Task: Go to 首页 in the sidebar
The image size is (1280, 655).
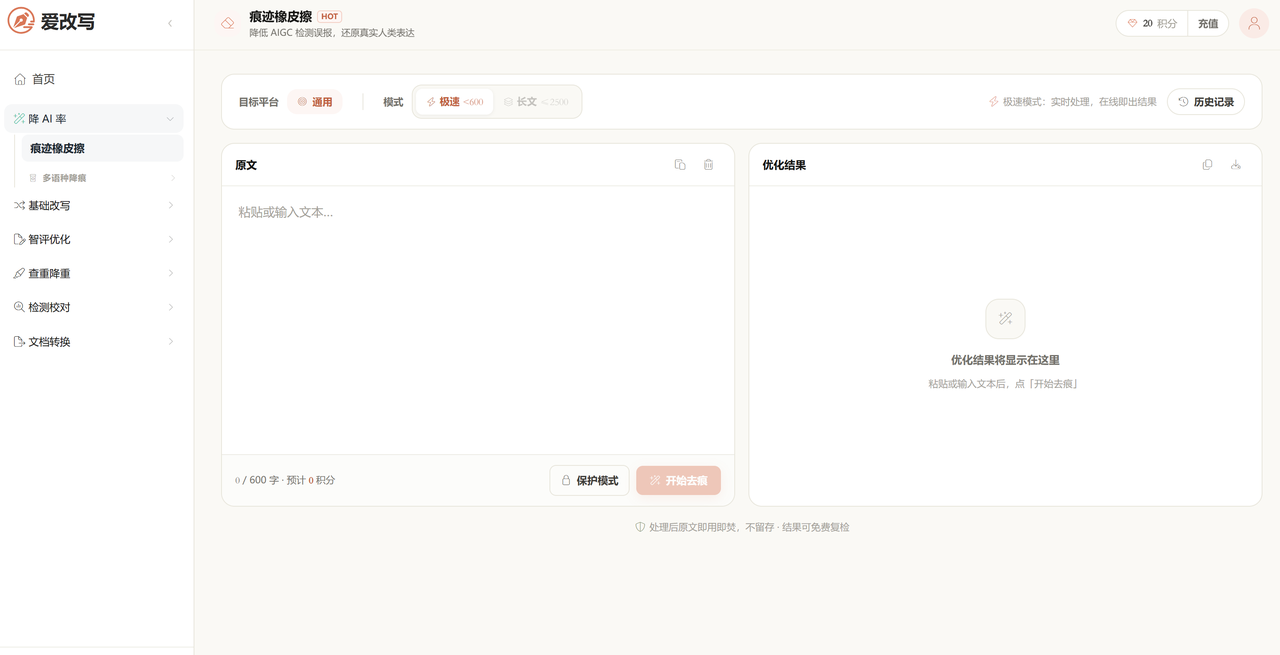Action: point(94,79)
